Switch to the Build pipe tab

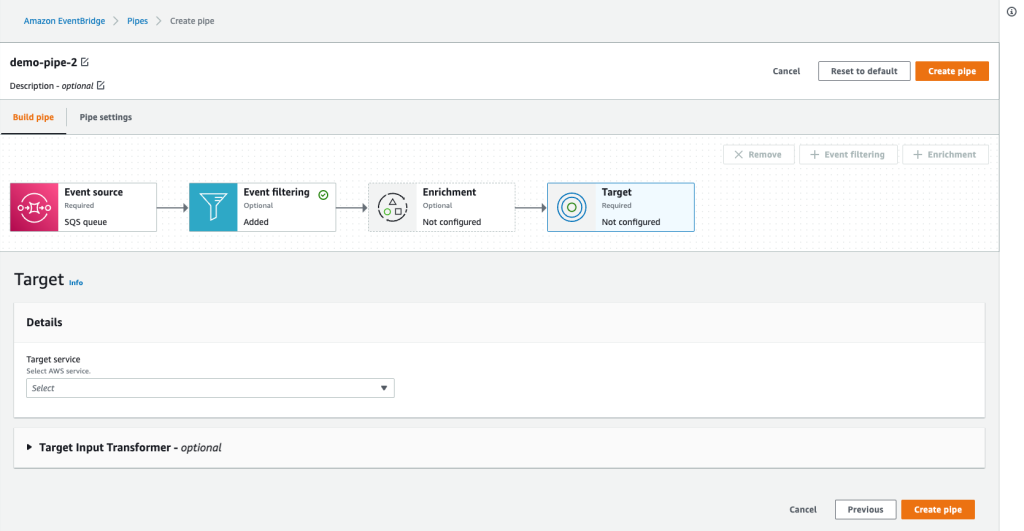pos(33,117)
